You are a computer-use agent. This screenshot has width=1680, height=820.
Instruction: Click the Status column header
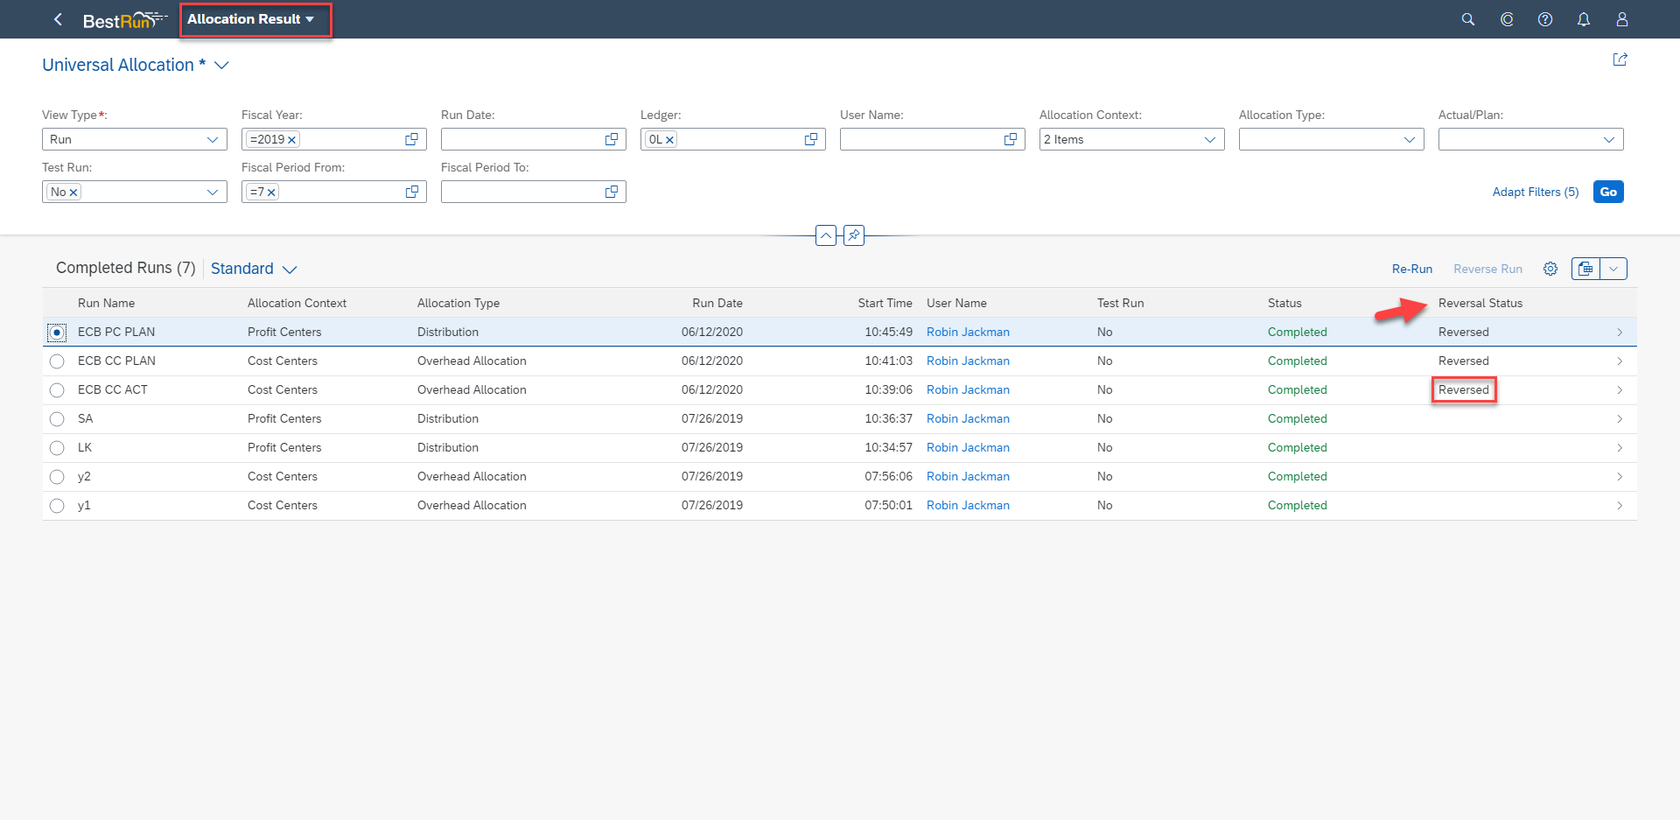pos(1285,303)
